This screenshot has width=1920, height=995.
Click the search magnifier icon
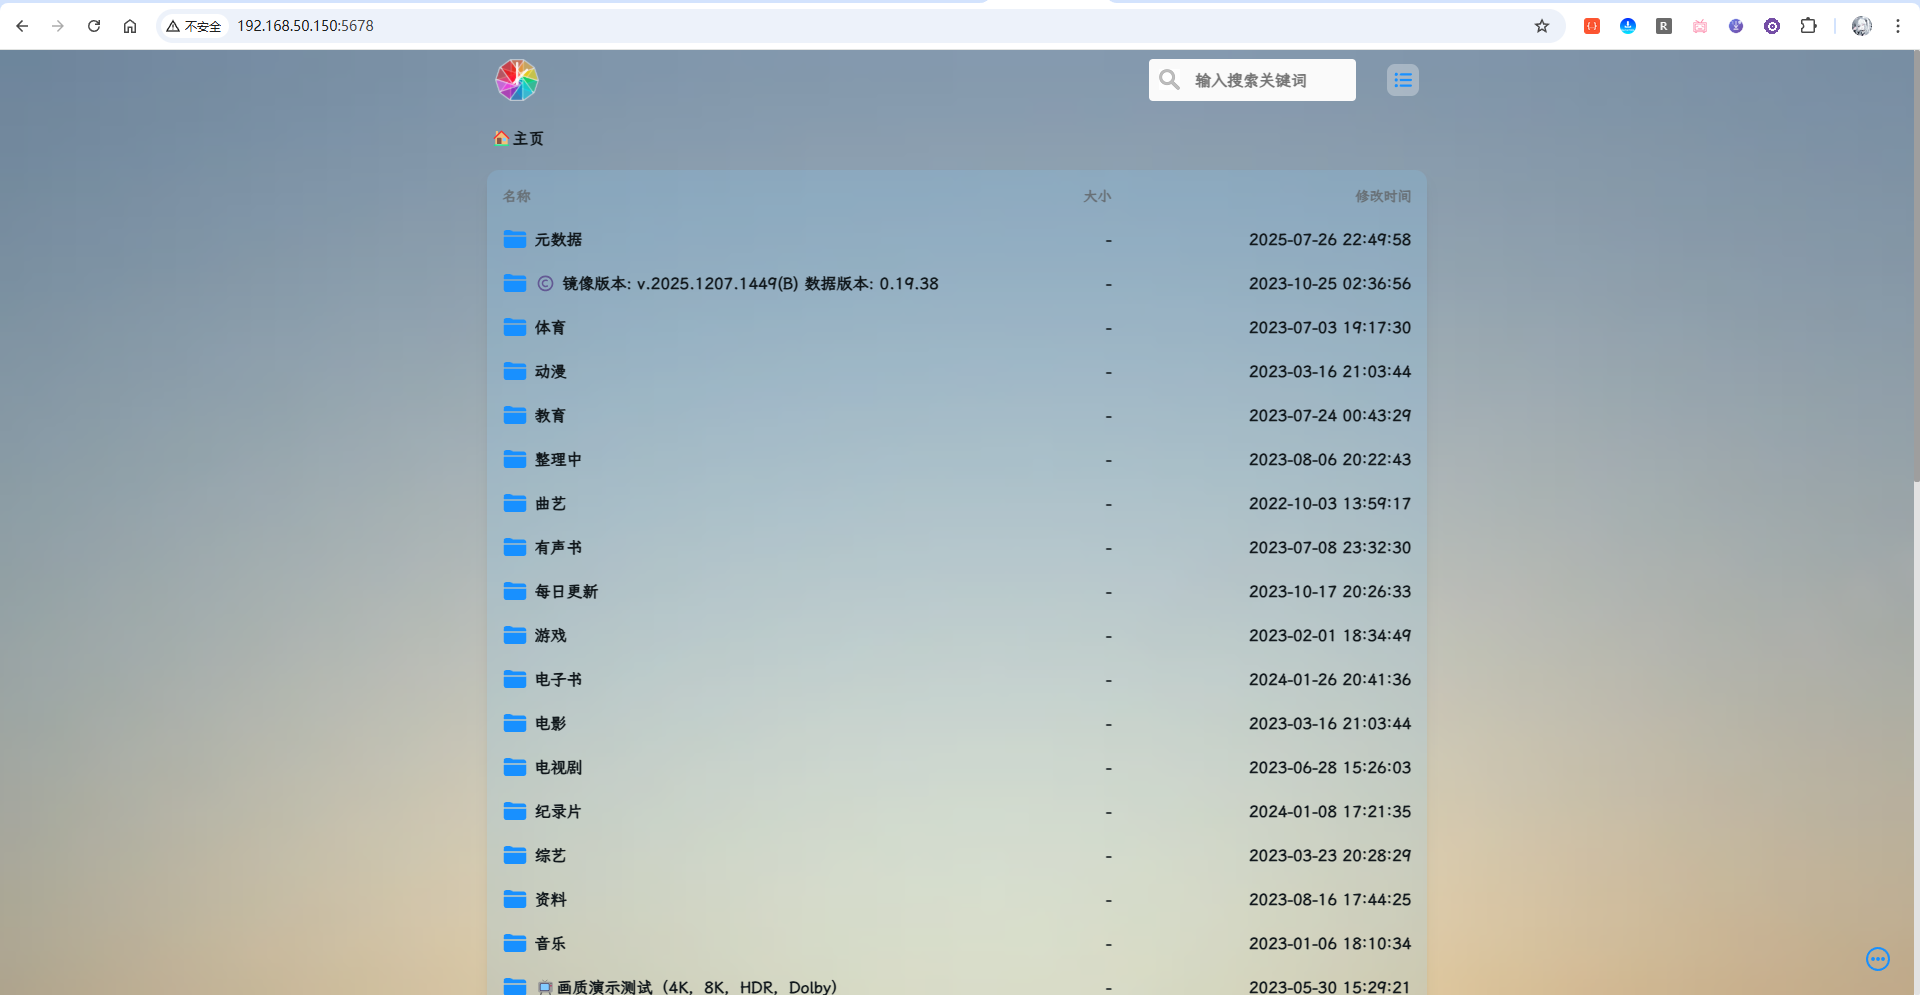[1169, 79]
